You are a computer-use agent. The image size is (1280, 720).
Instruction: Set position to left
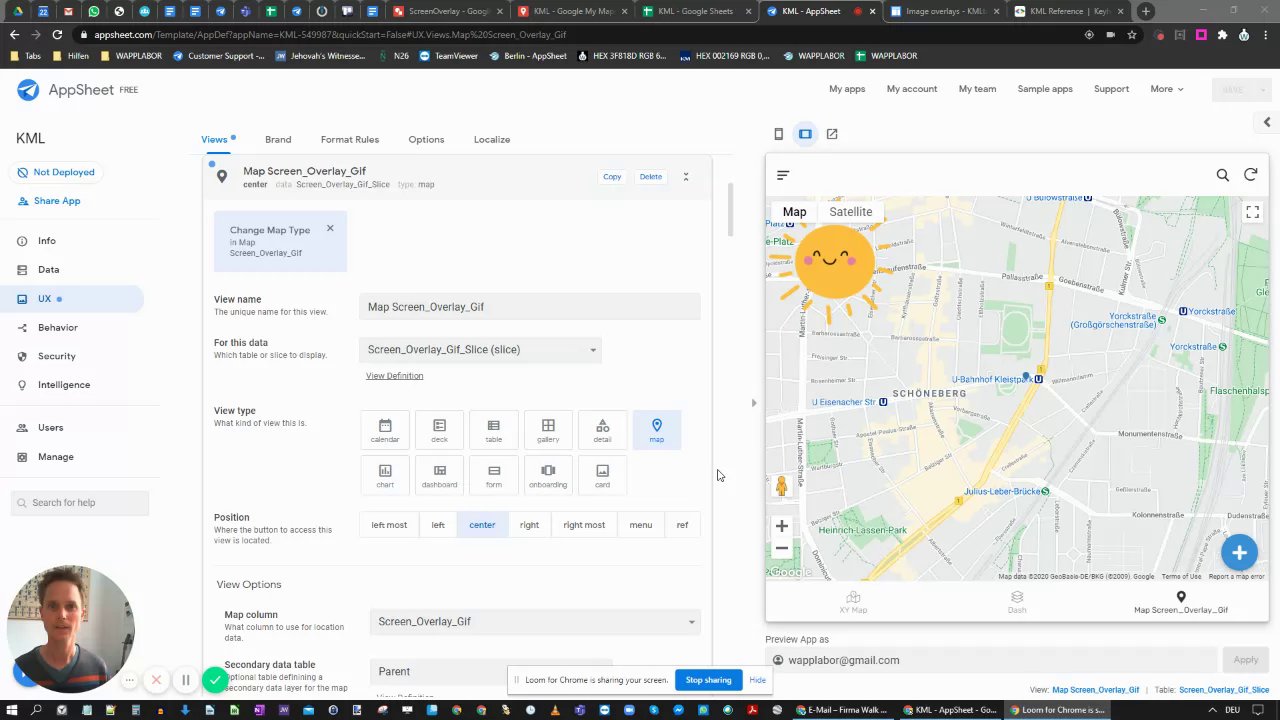[x=438, y=525]
